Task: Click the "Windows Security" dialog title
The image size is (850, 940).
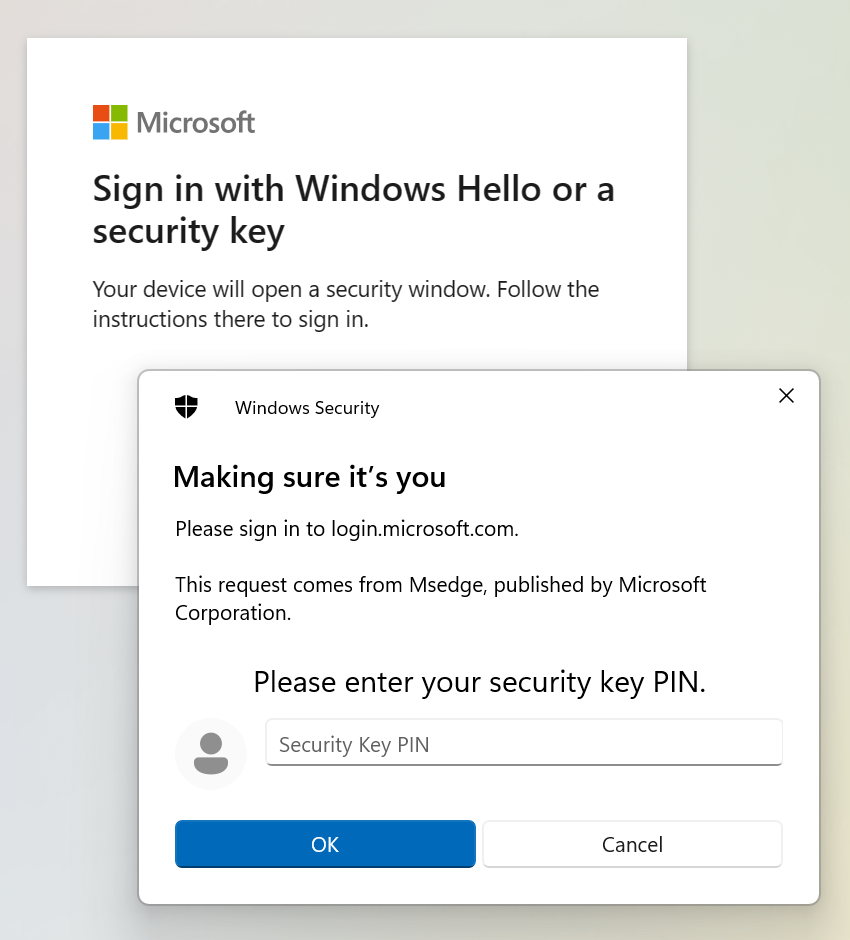Action: (x=307, y=408)
